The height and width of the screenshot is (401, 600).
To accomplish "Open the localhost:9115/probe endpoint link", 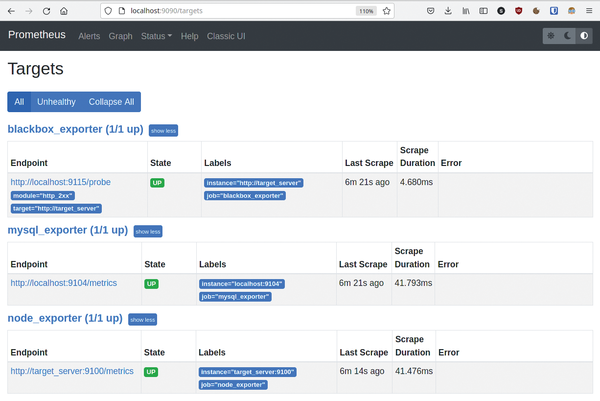I will click(60, 182).
